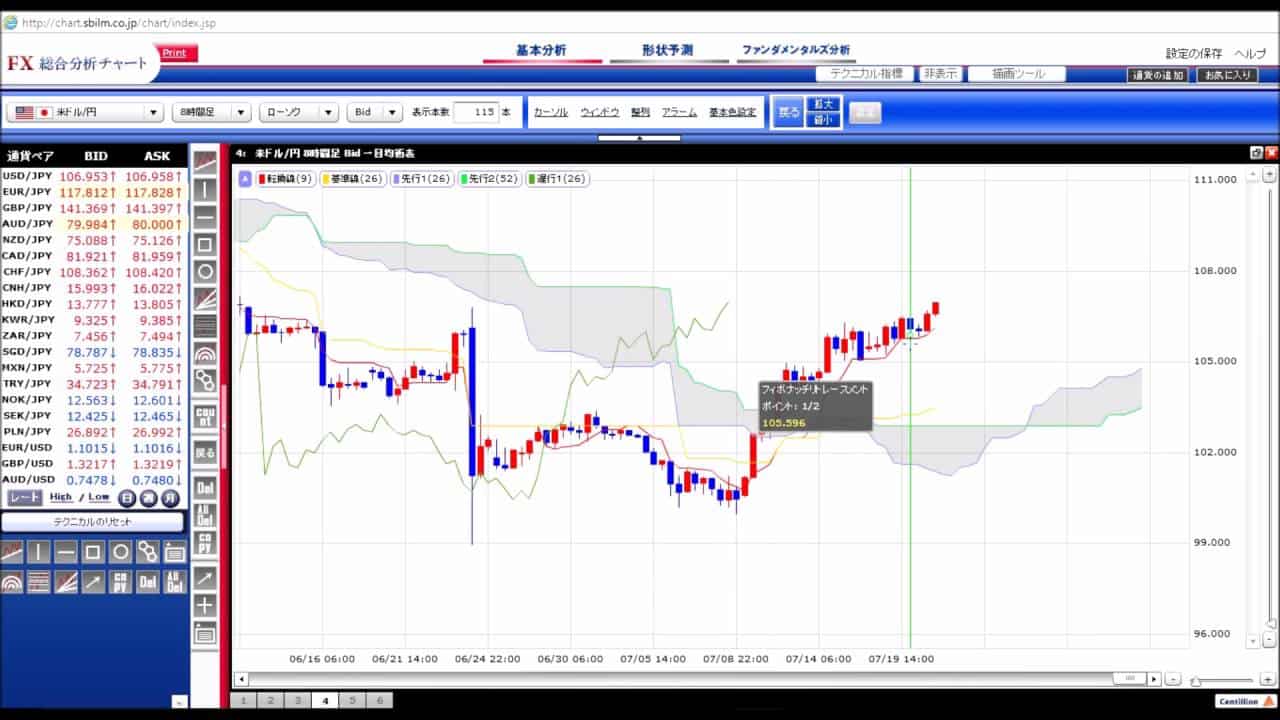Viewport: 1280px width, 720px height.
Task: Click the 通貨の追加 button
Action: [x=1157, y=75]
